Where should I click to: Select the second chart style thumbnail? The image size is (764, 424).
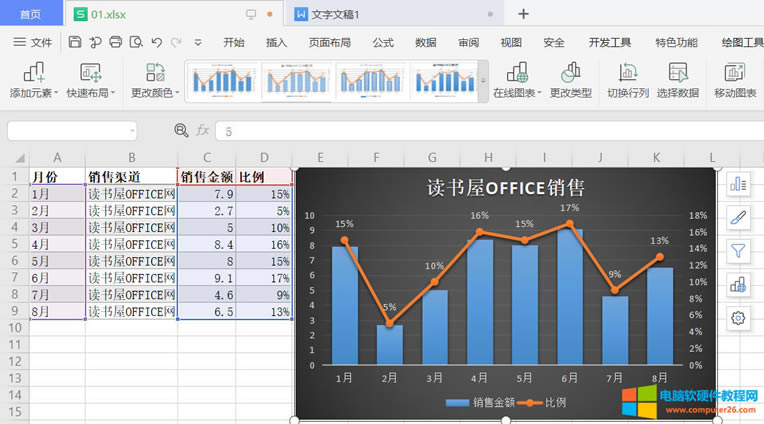[296, 80]
